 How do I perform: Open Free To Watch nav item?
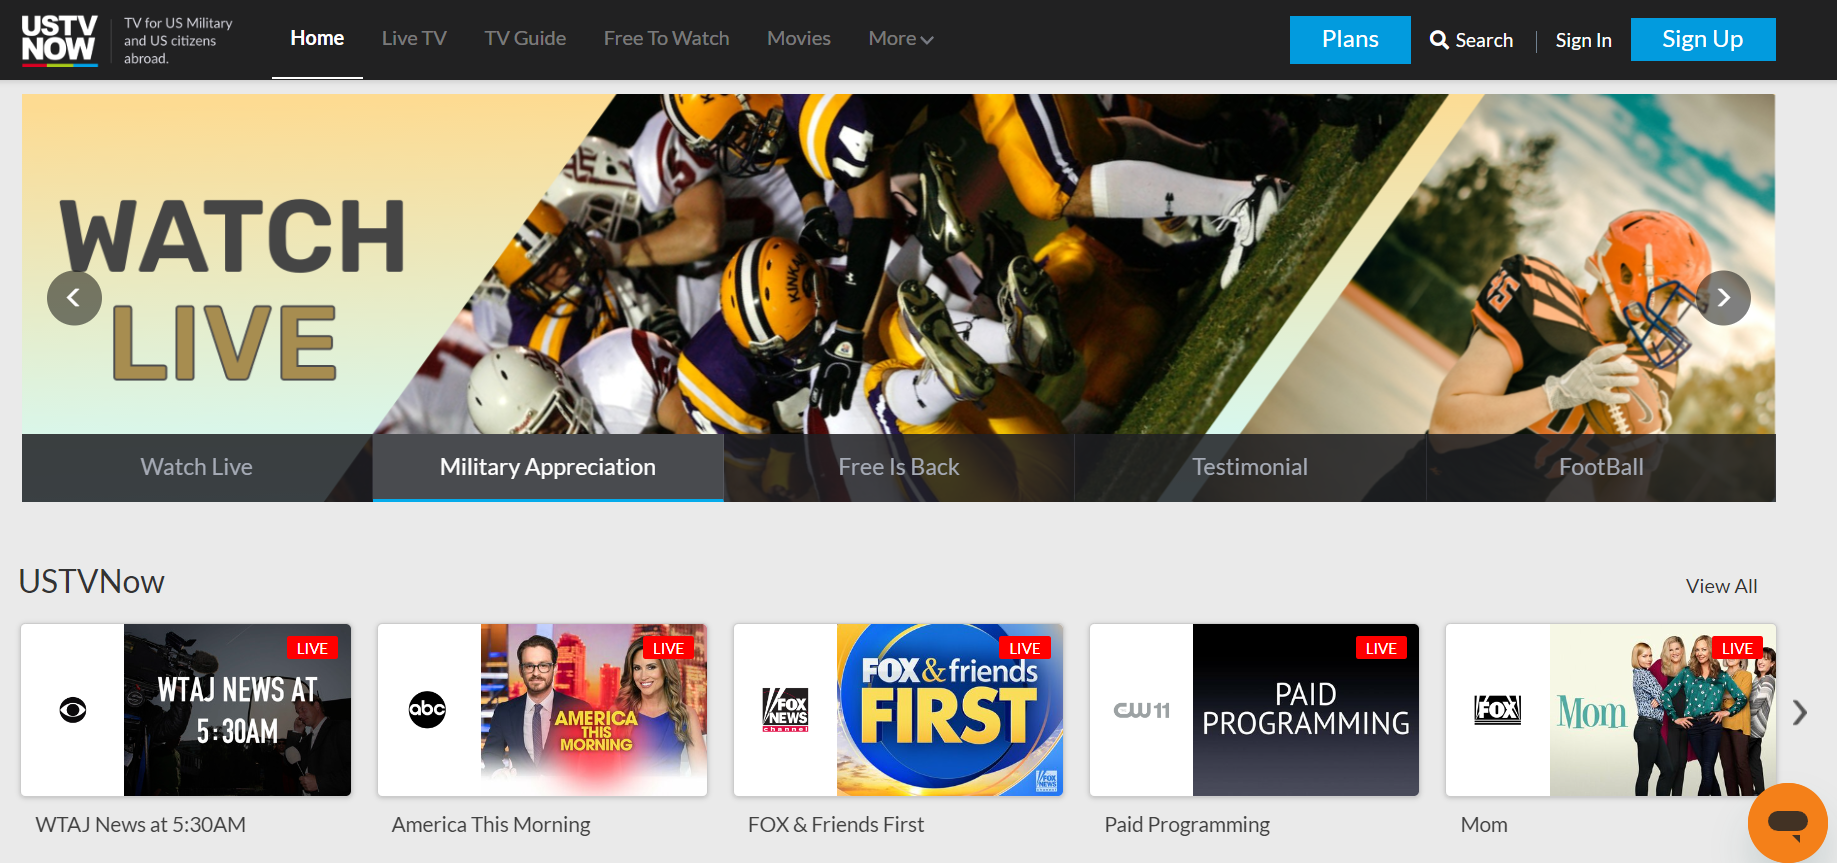[x=666, y=39]
